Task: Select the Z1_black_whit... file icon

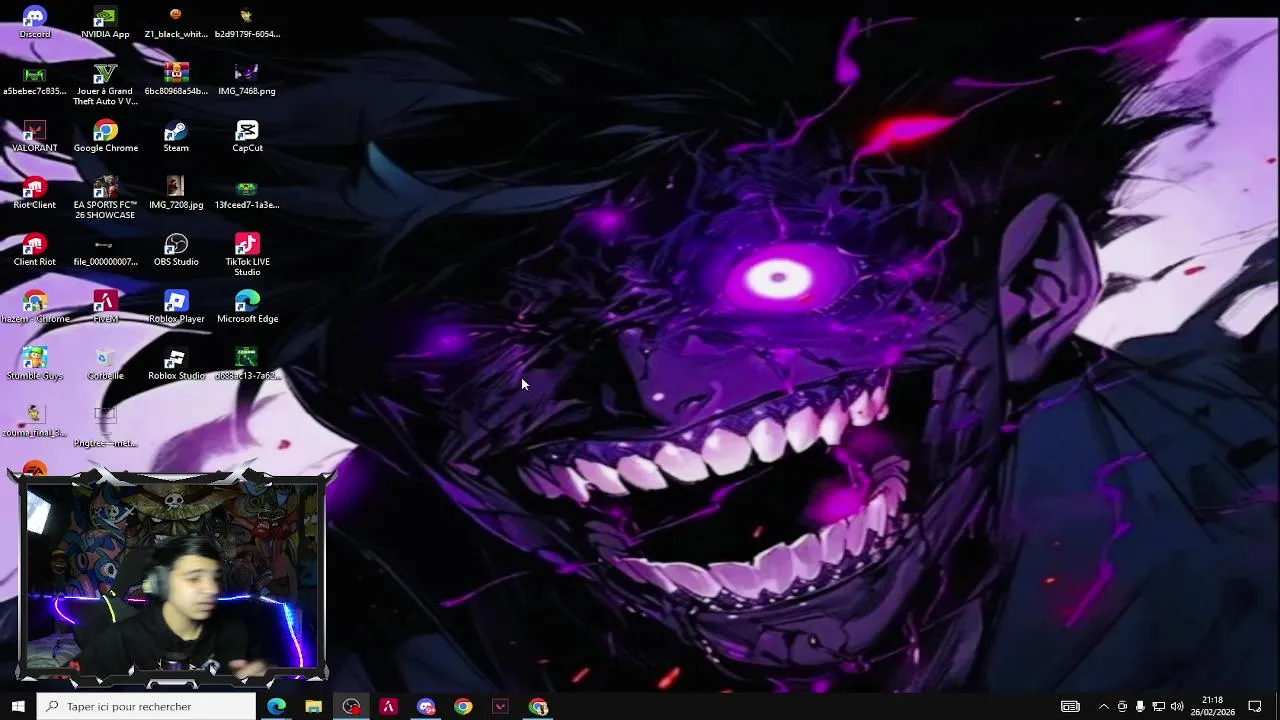Action: click(176, 23)
